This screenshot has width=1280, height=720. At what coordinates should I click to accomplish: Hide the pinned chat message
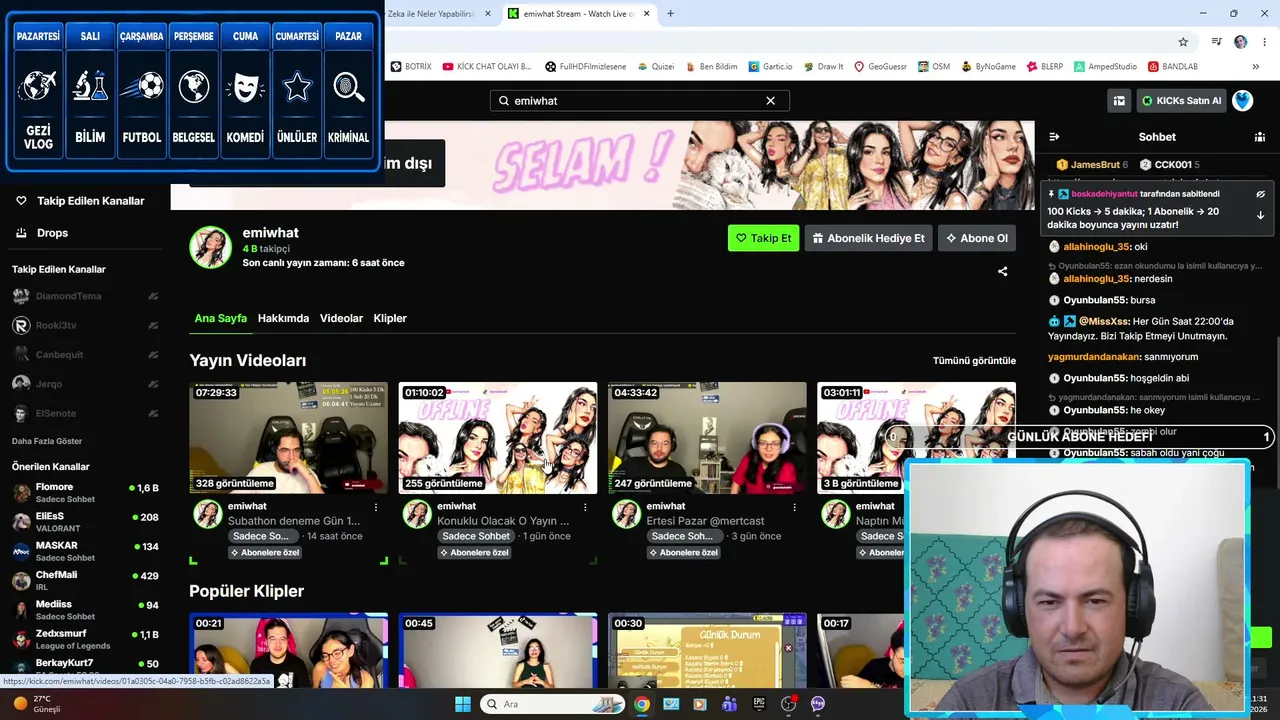[1261, 194]
